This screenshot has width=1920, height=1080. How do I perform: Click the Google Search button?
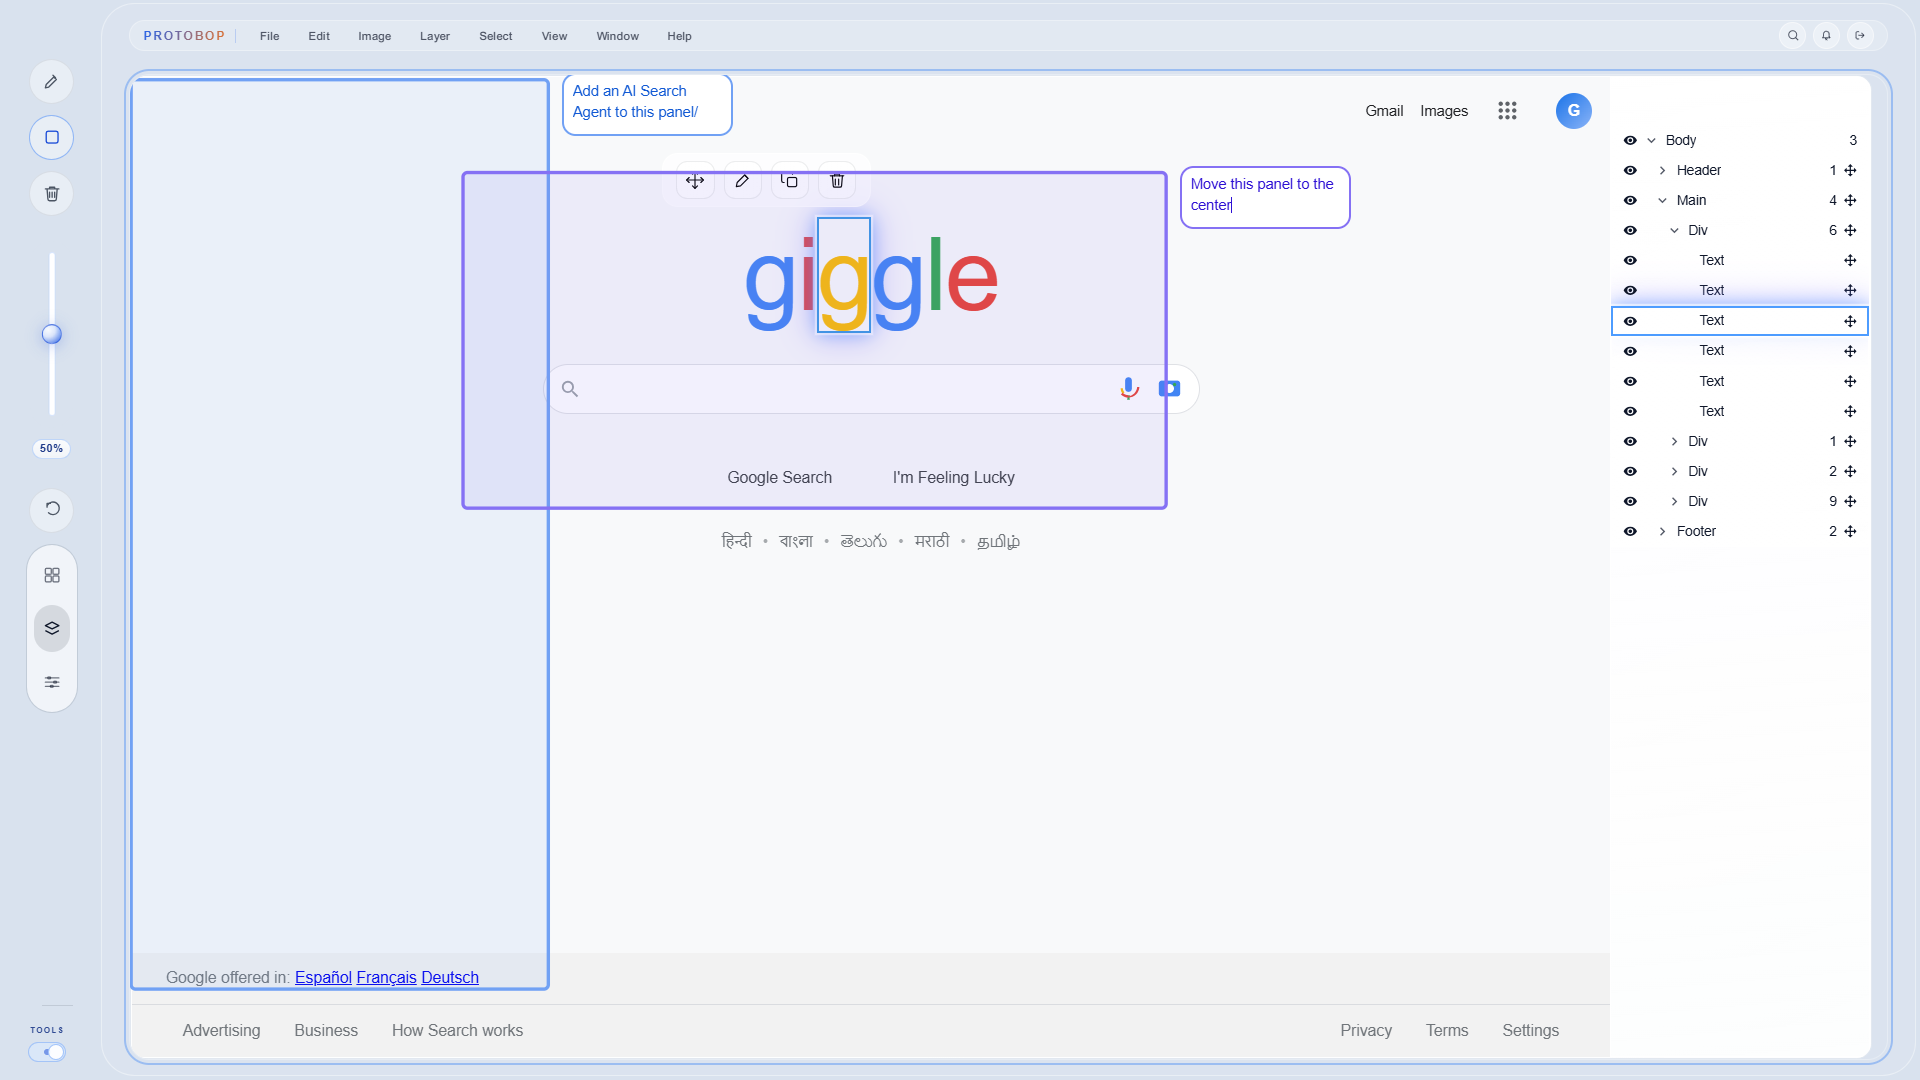click(x=779, y=478)
